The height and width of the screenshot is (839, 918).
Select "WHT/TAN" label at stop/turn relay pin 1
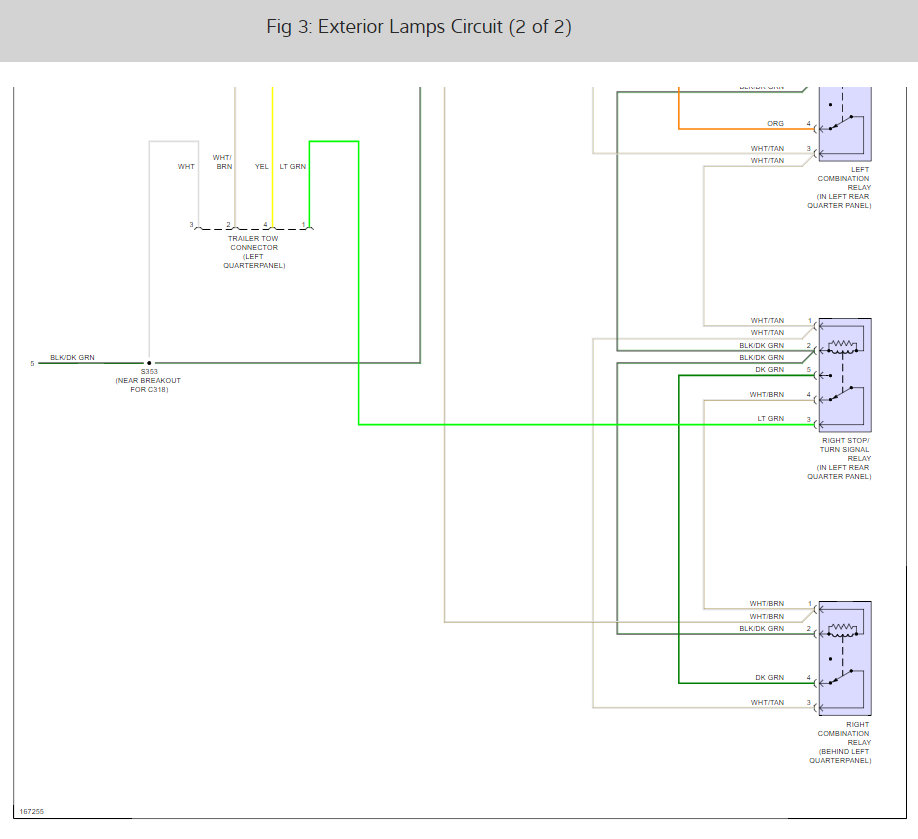pos(767,321)
